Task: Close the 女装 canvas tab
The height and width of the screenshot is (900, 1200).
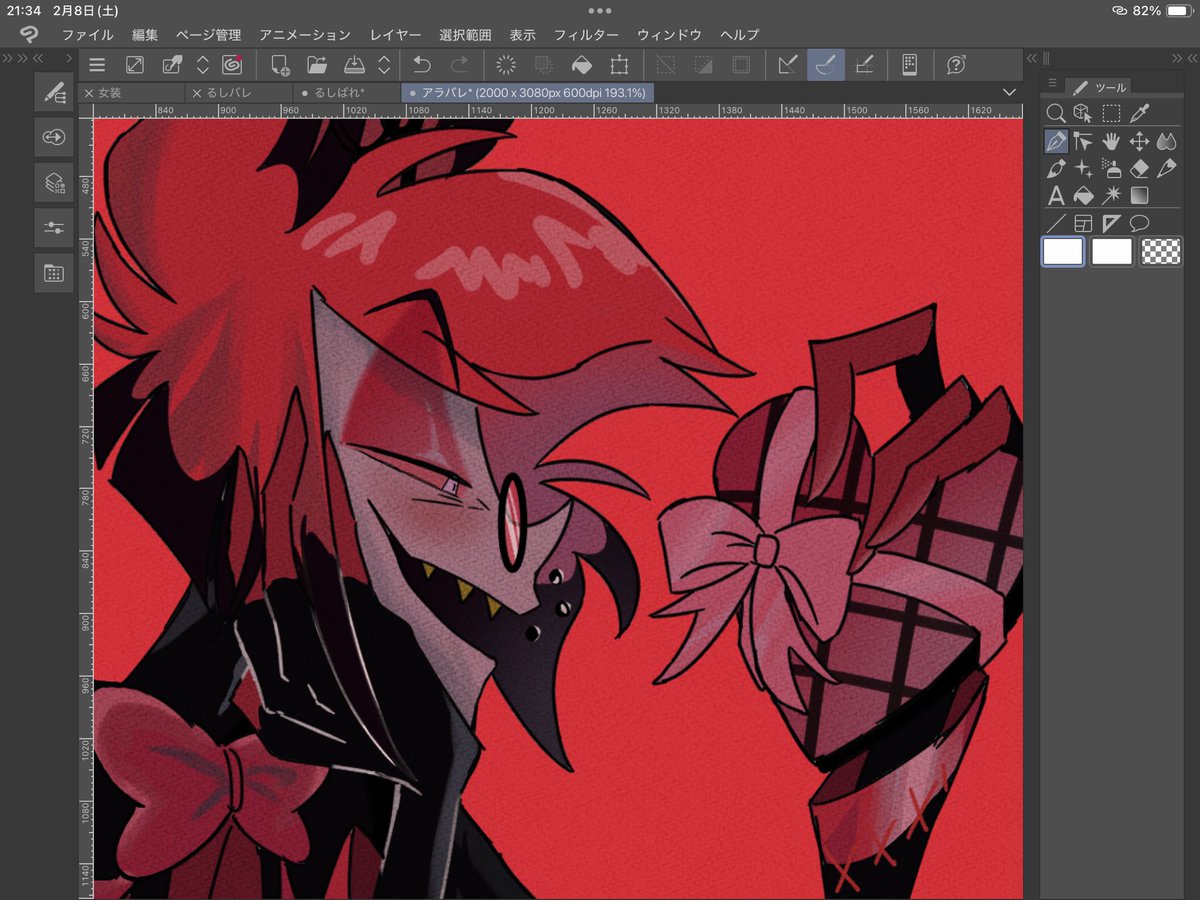Action: point(89,92)
